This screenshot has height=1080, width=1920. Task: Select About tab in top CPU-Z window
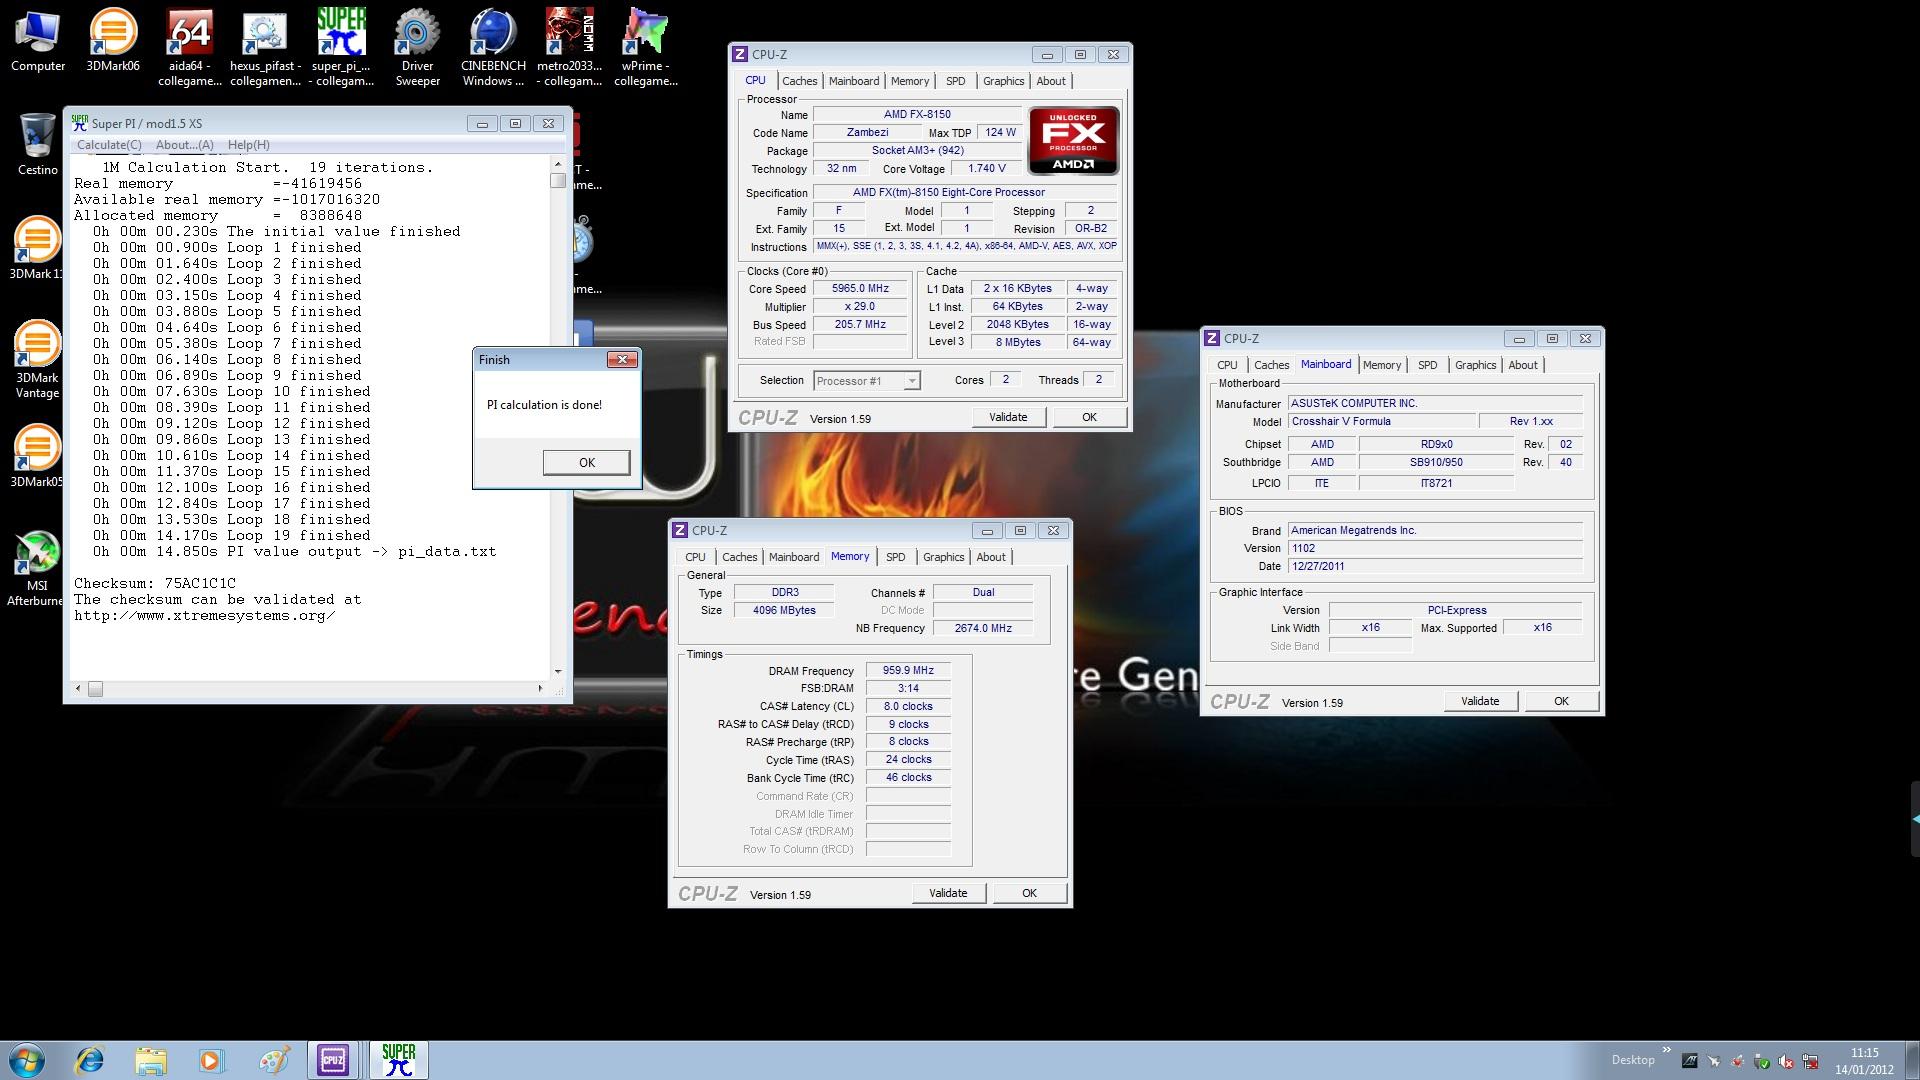click(1050, 81)
